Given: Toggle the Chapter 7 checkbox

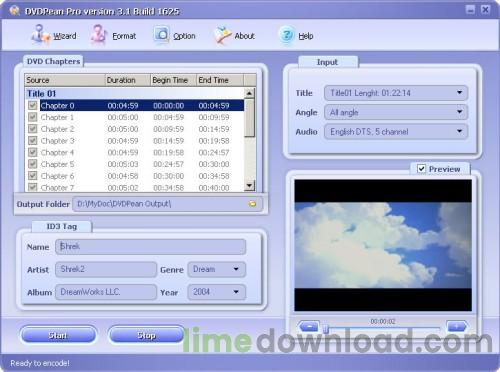Looking at the screenshot, I should 32,187.
